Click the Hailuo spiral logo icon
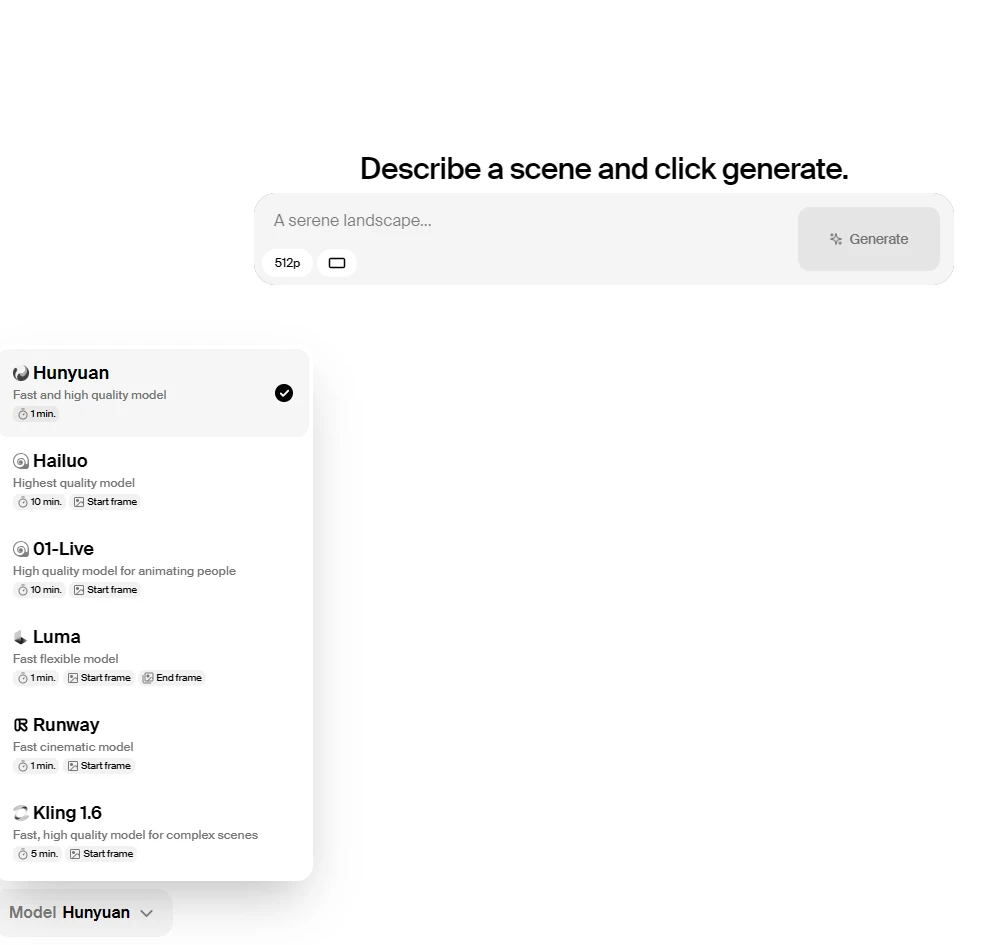 pyautogui.click(x=21, y=461)
